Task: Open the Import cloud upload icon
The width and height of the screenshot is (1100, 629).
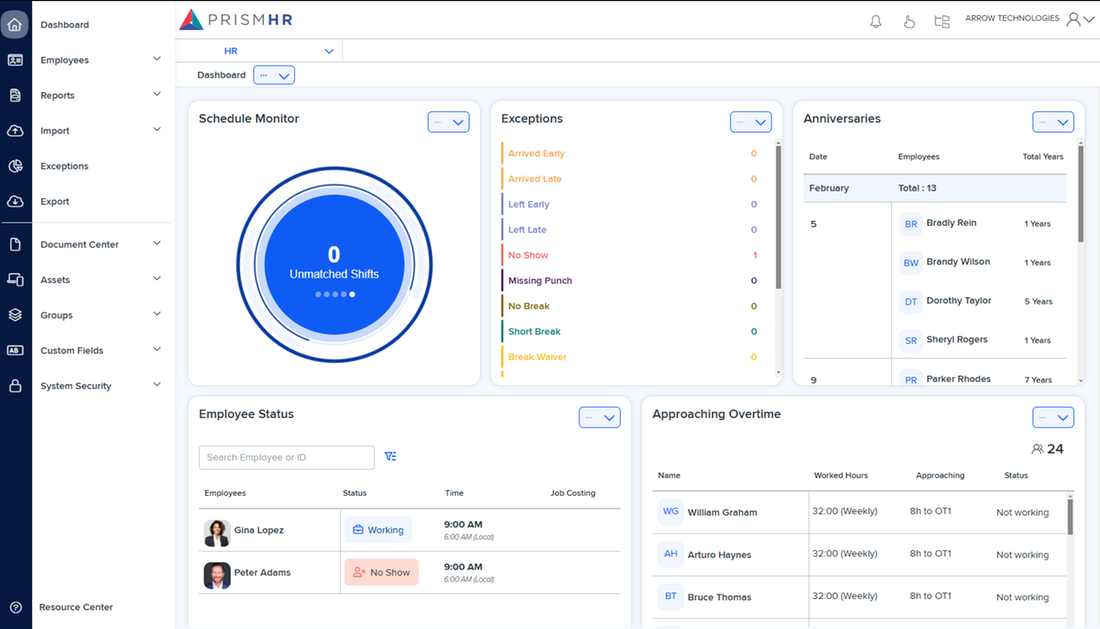Action: coord(15,130)
